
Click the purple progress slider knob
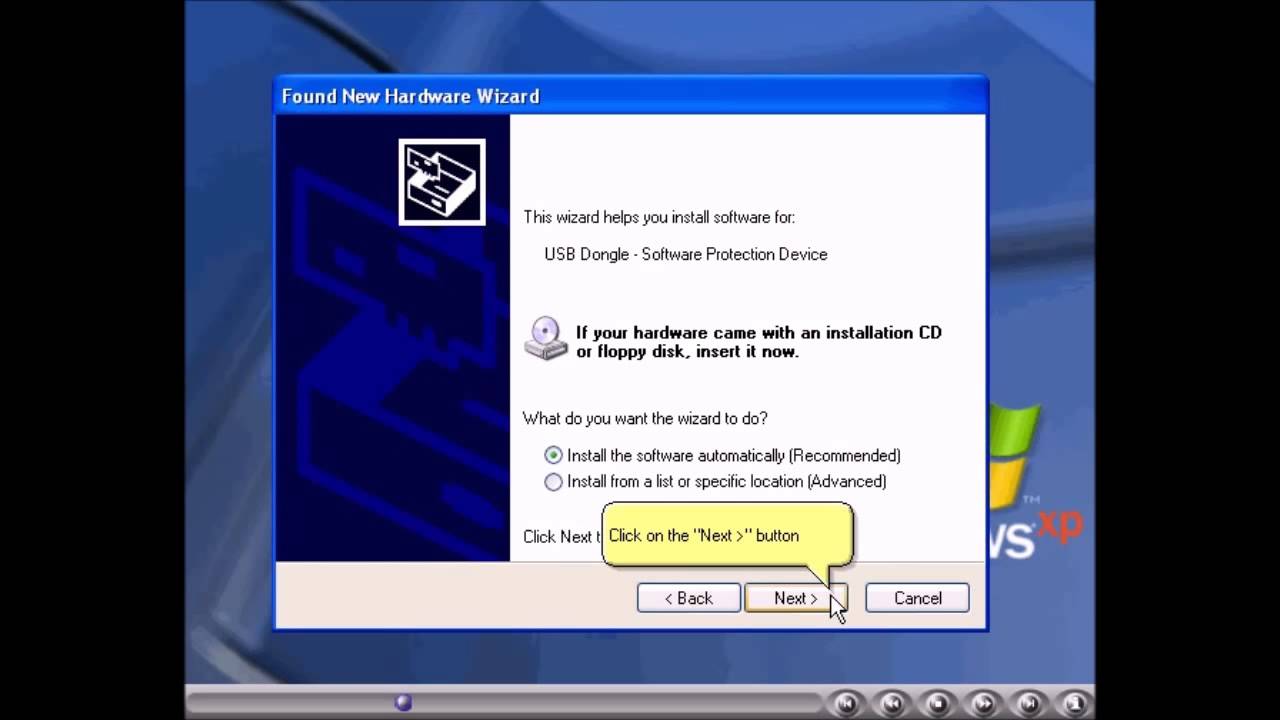[404, 702]
